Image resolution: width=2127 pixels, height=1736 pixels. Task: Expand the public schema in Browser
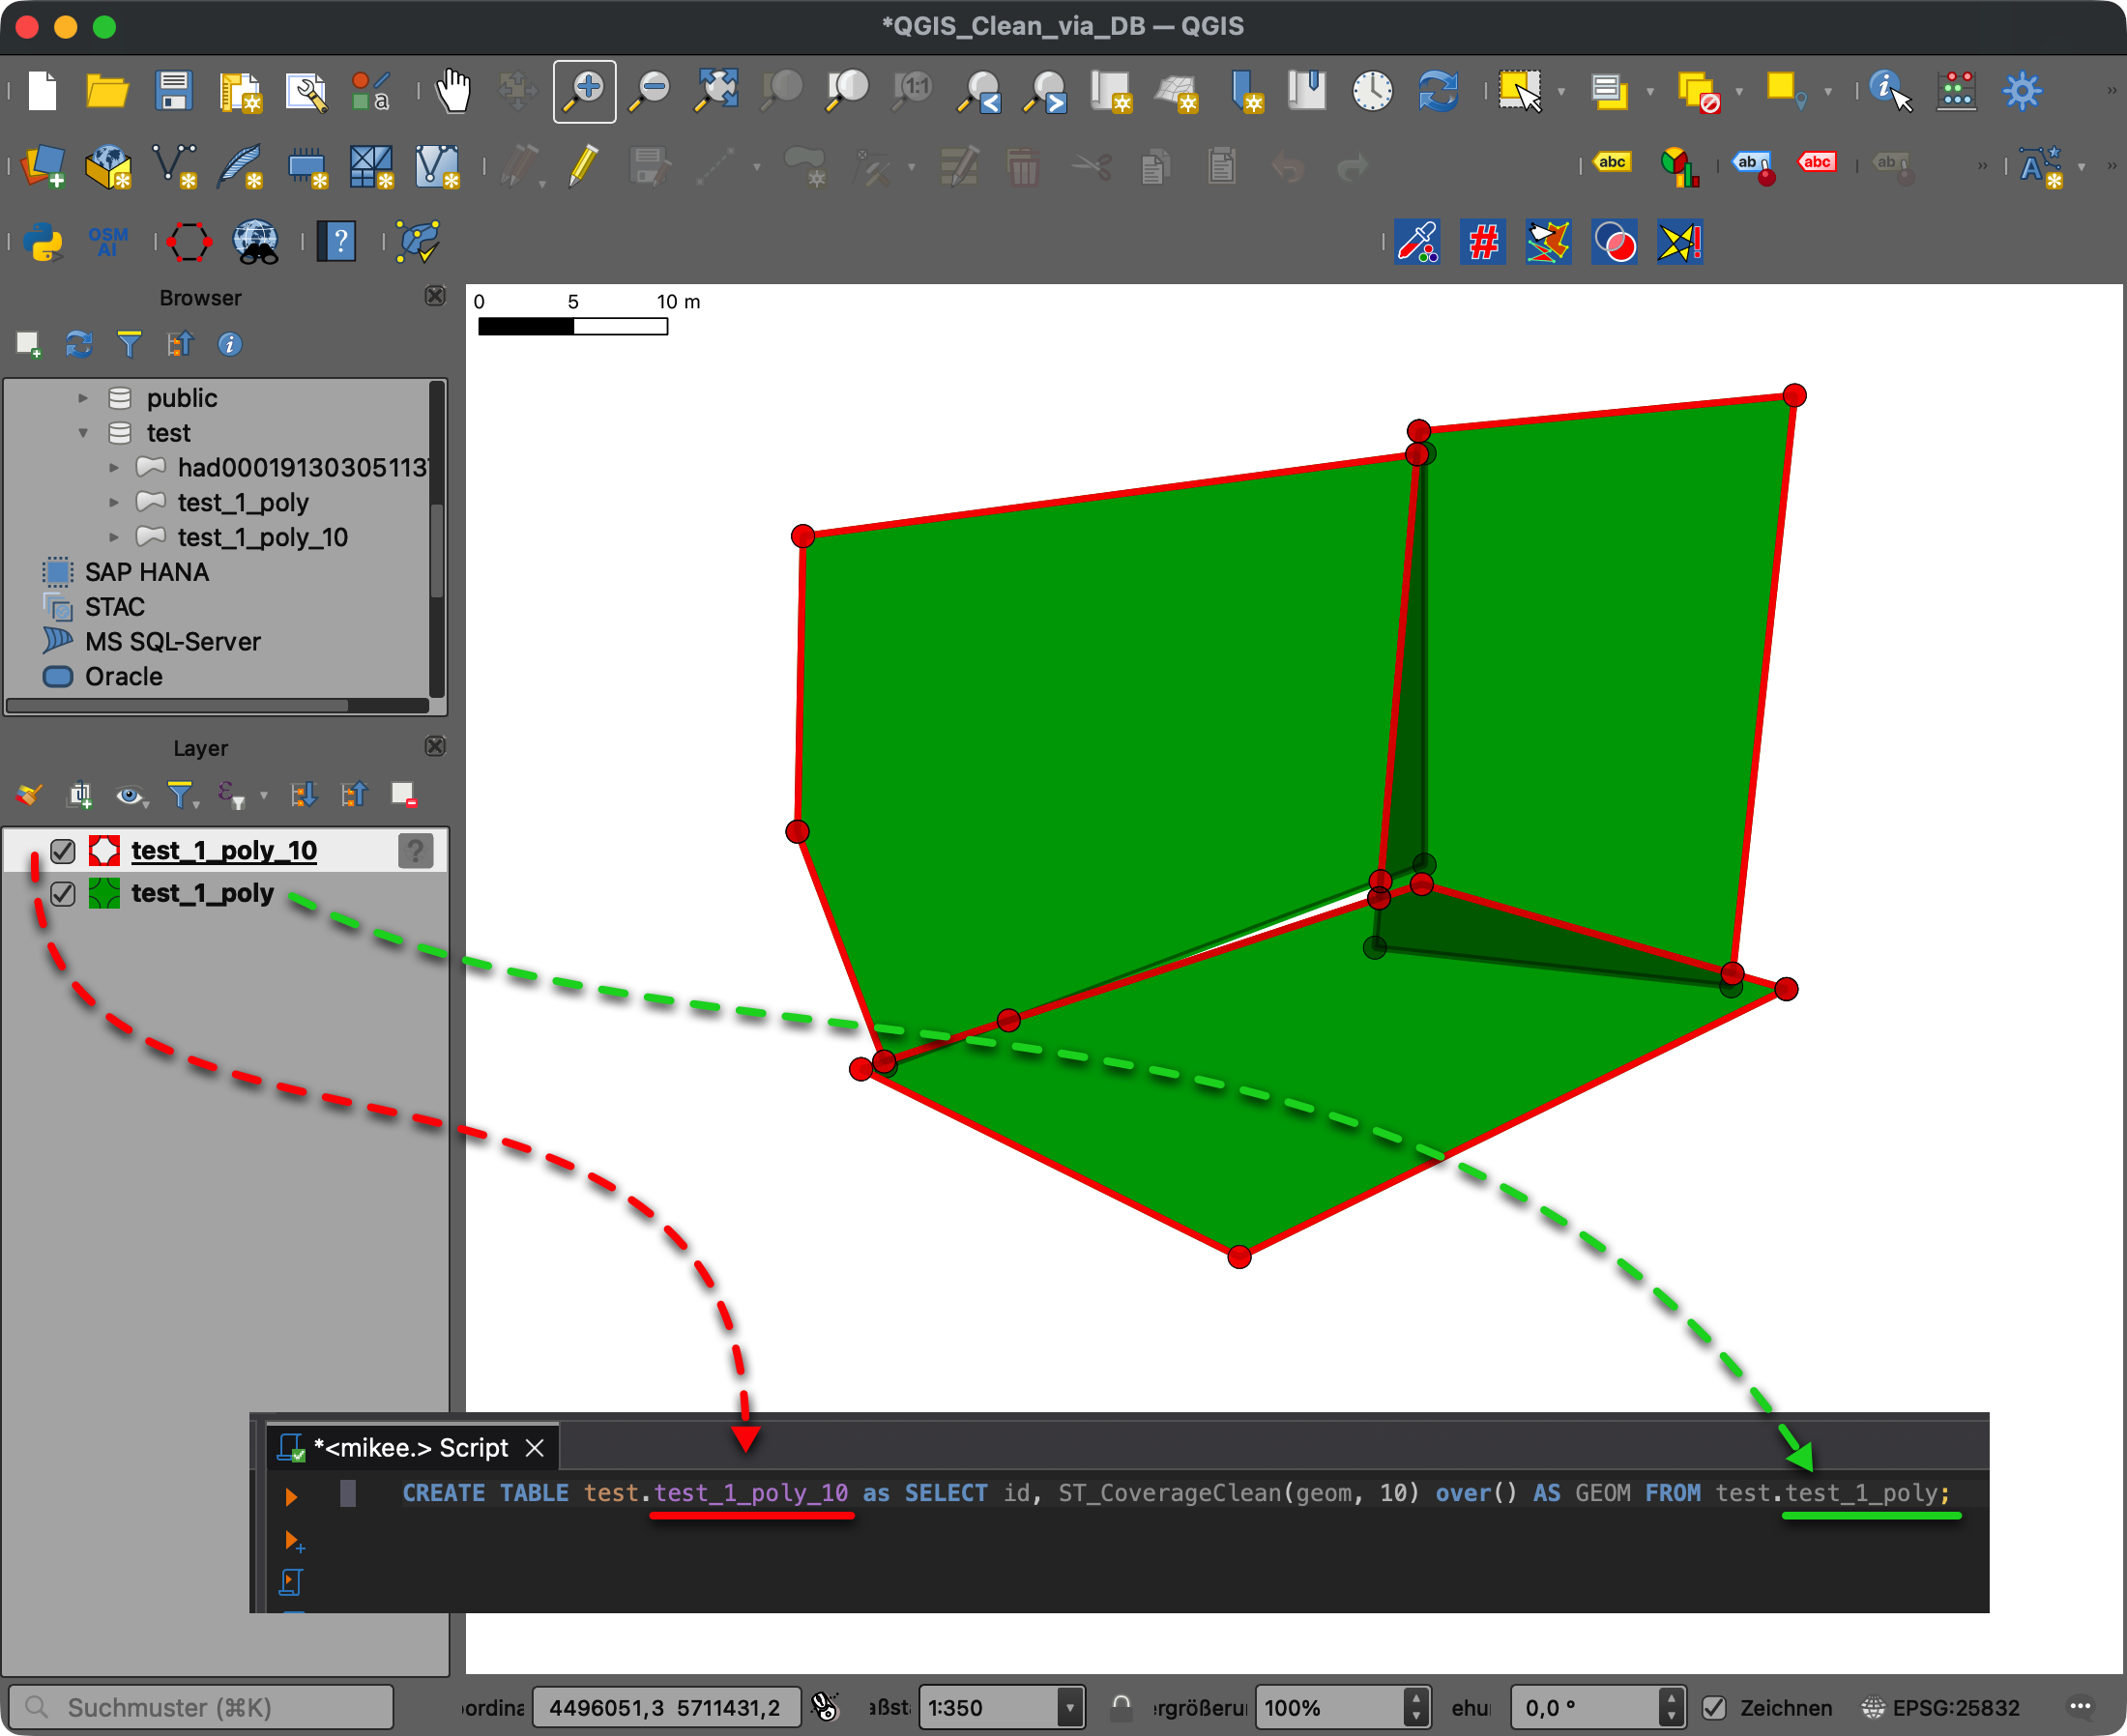pos(83,398)
